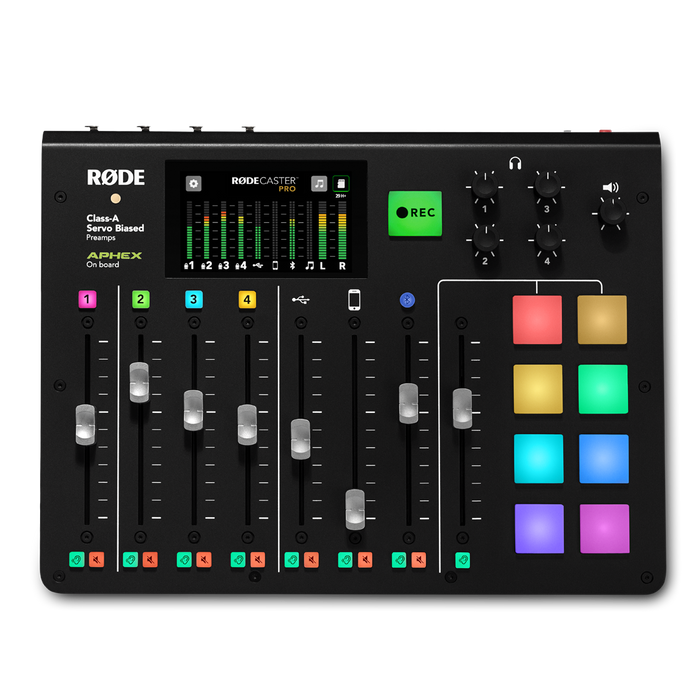Click the smartphone channel fader cap

pos(355,509)
